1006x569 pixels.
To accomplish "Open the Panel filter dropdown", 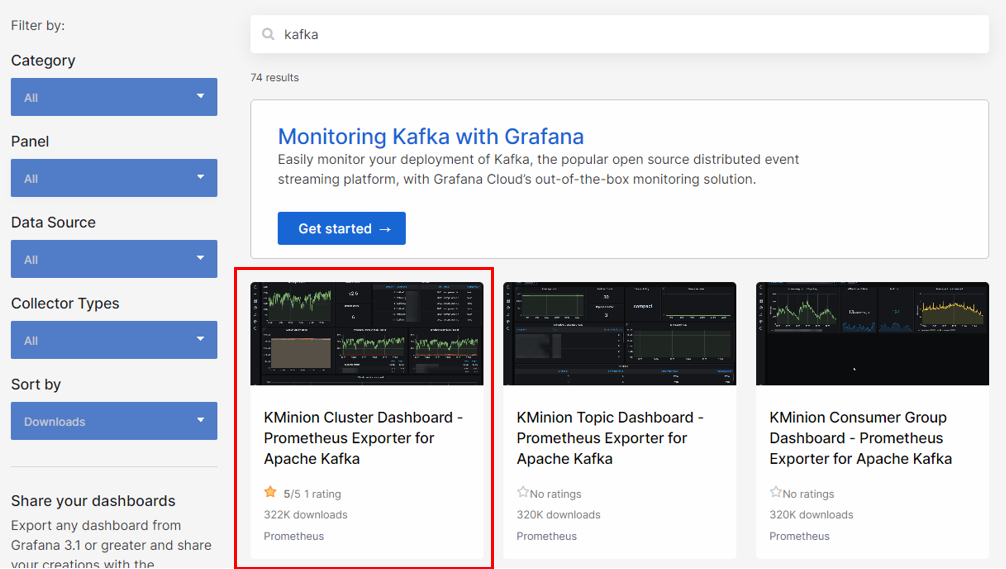I will [114, 178].
